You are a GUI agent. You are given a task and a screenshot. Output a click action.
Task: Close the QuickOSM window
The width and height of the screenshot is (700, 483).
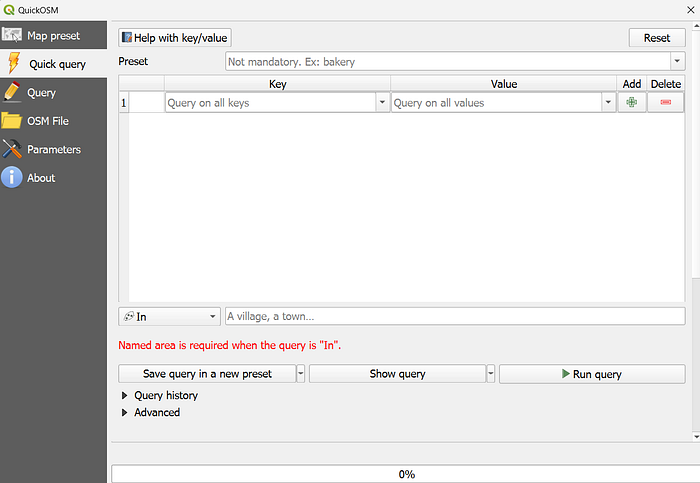(691, 10)
